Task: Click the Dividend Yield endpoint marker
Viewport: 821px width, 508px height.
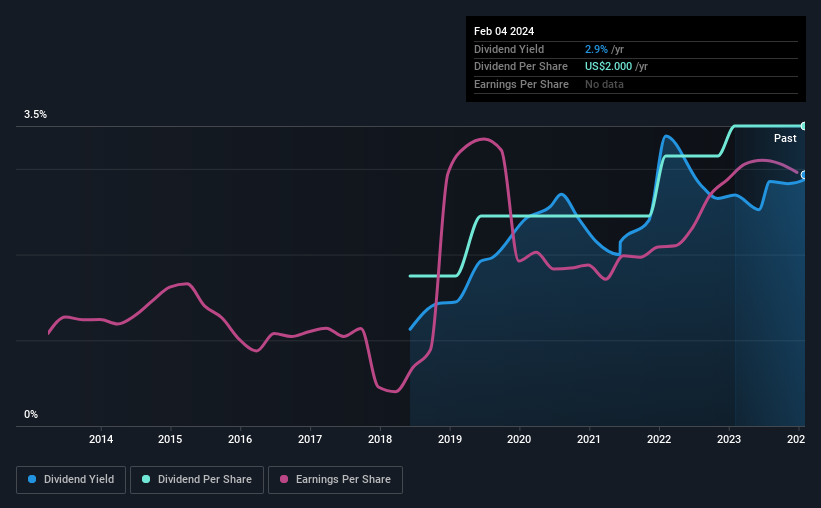Action: click(x=804, y=175)
